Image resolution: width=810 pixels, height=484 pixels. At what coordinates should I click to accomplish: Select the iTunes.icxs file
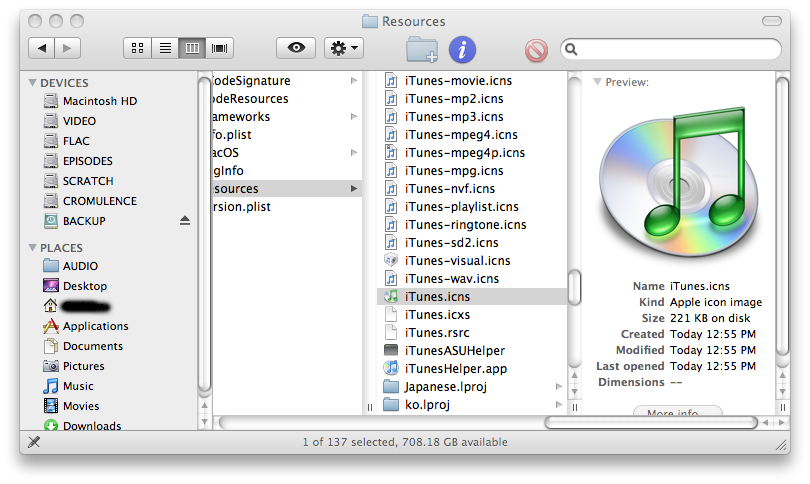pos(472,315)
